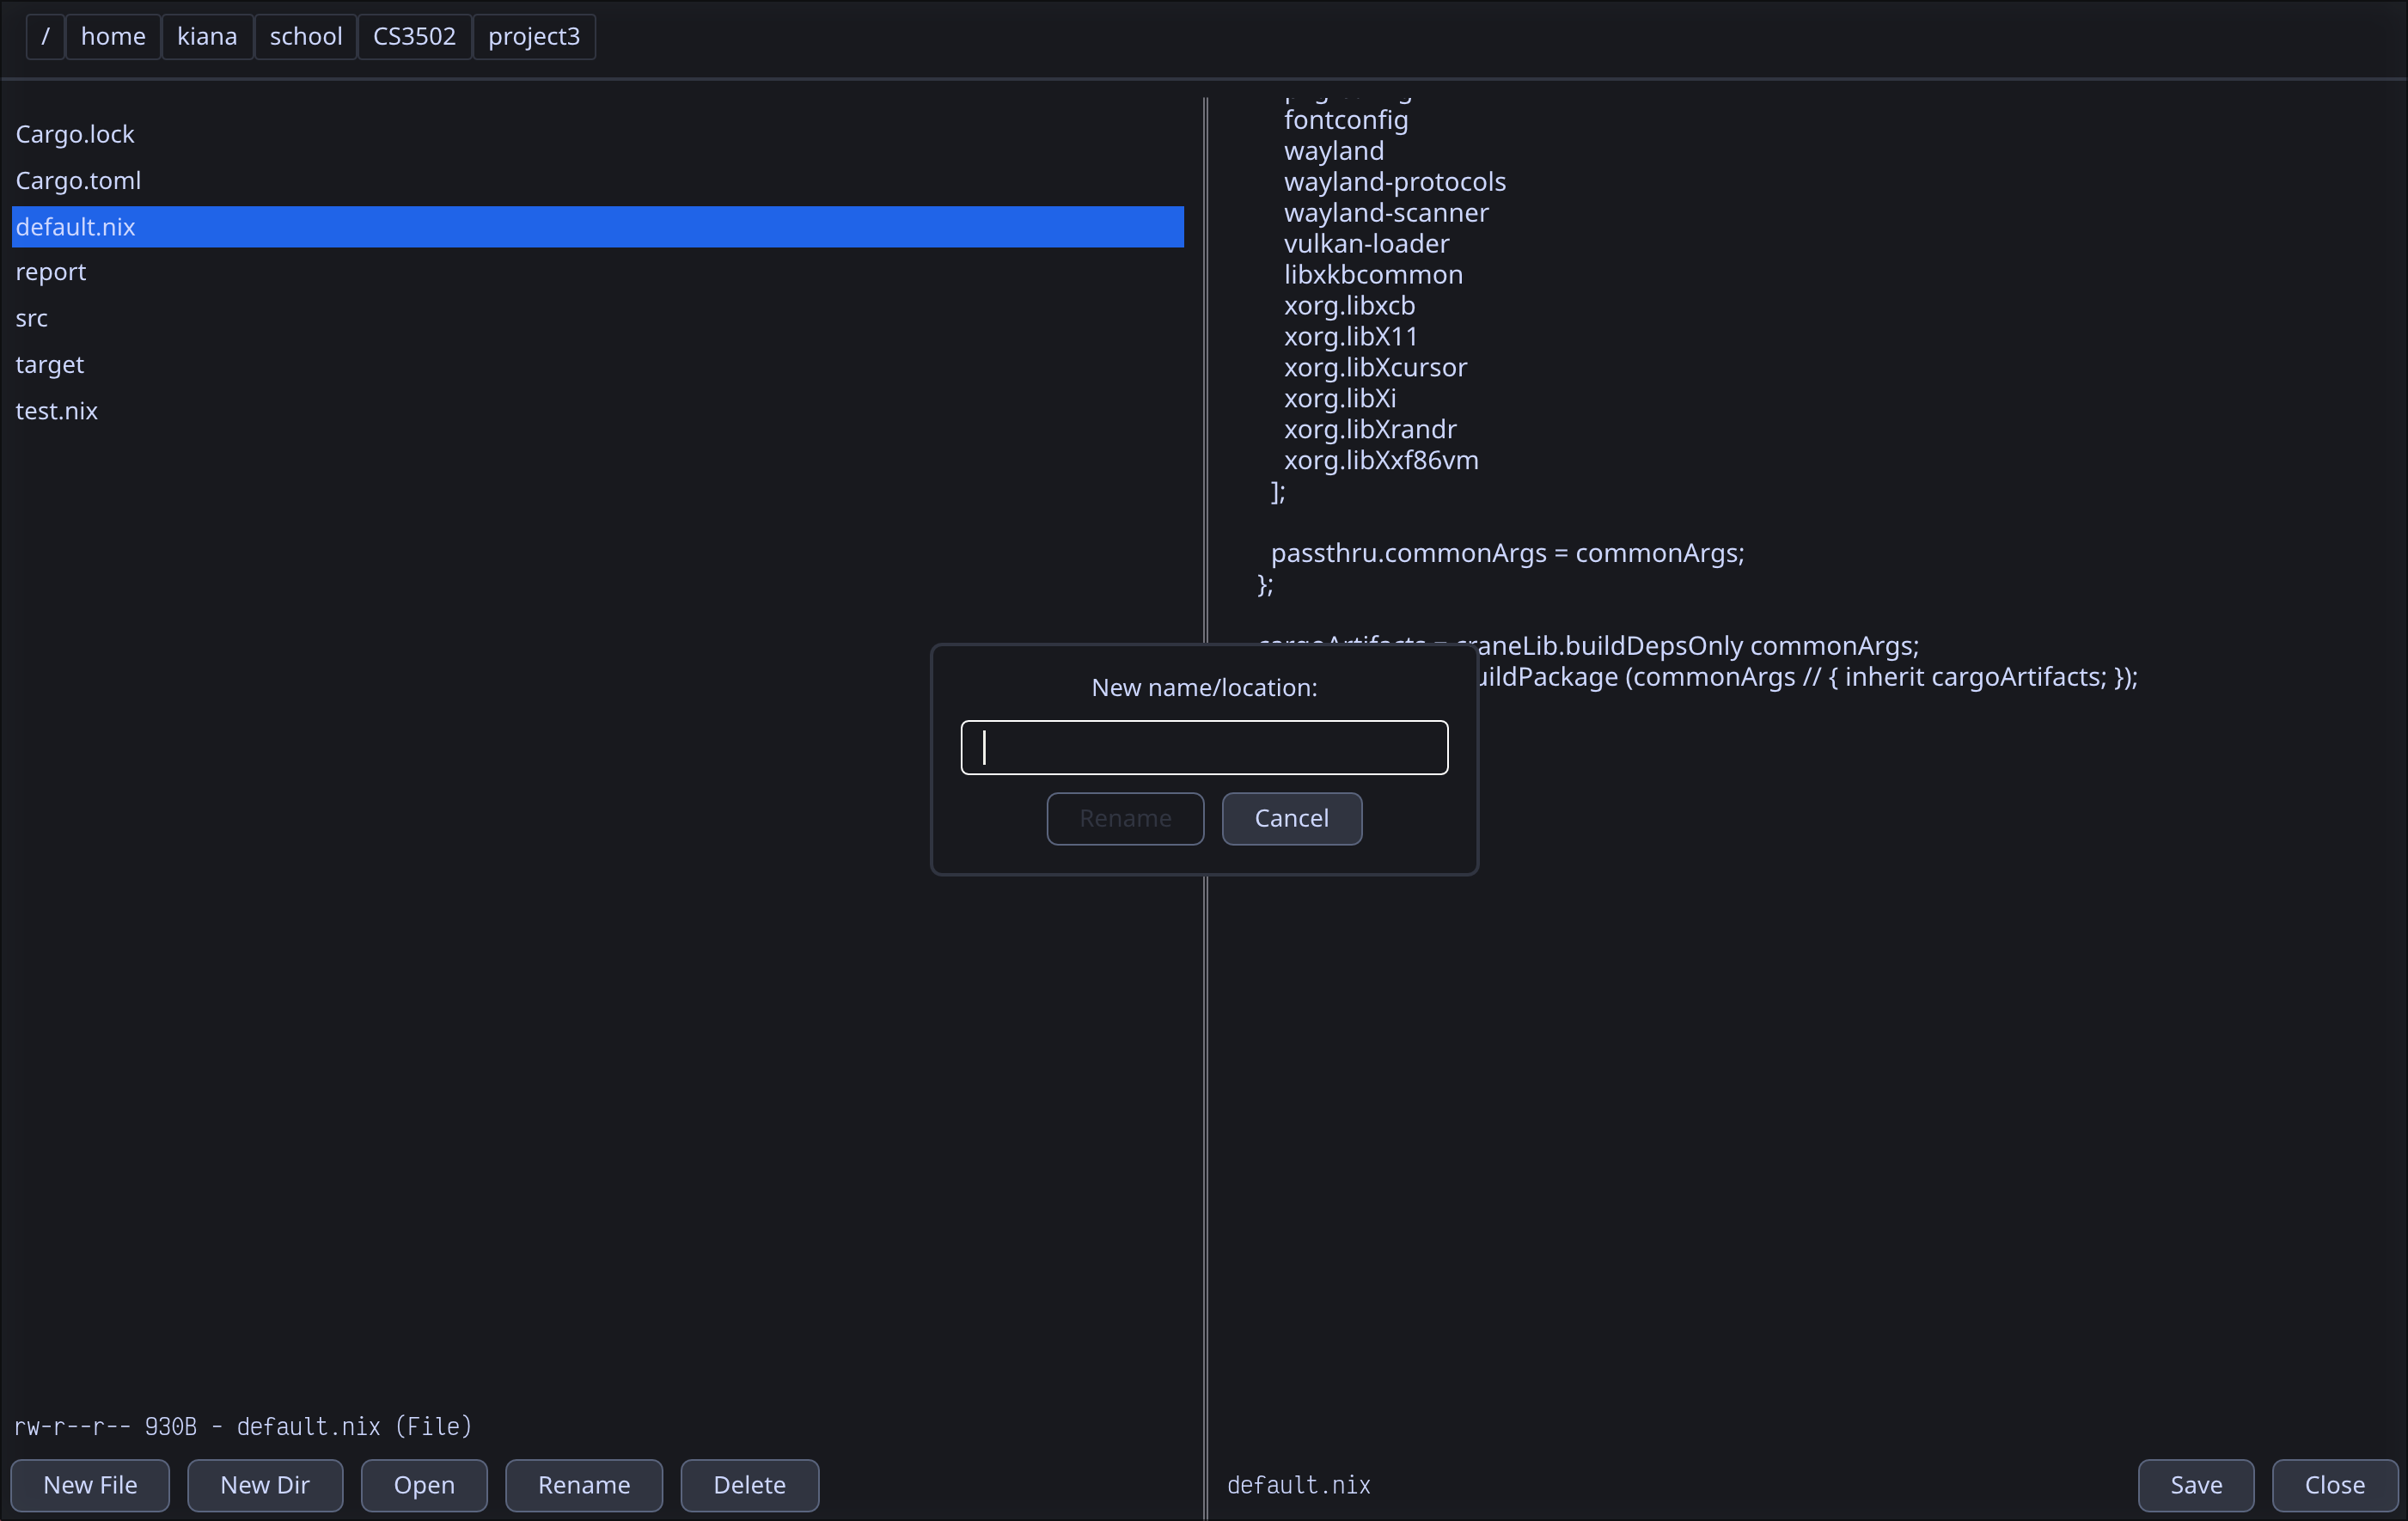
Task: Navigate to home breadcrumb
Action: point(113,37)
